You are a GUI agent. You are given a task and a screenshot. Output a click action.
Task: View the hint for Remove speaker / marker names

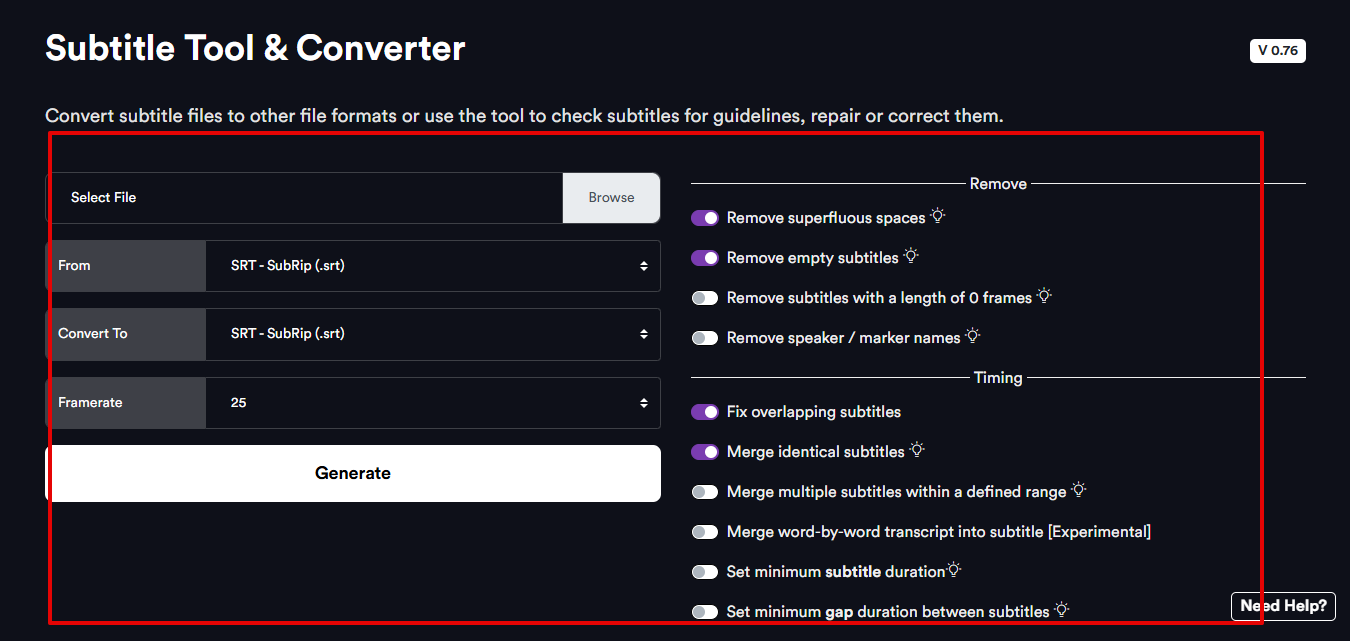tap(972, 335)
